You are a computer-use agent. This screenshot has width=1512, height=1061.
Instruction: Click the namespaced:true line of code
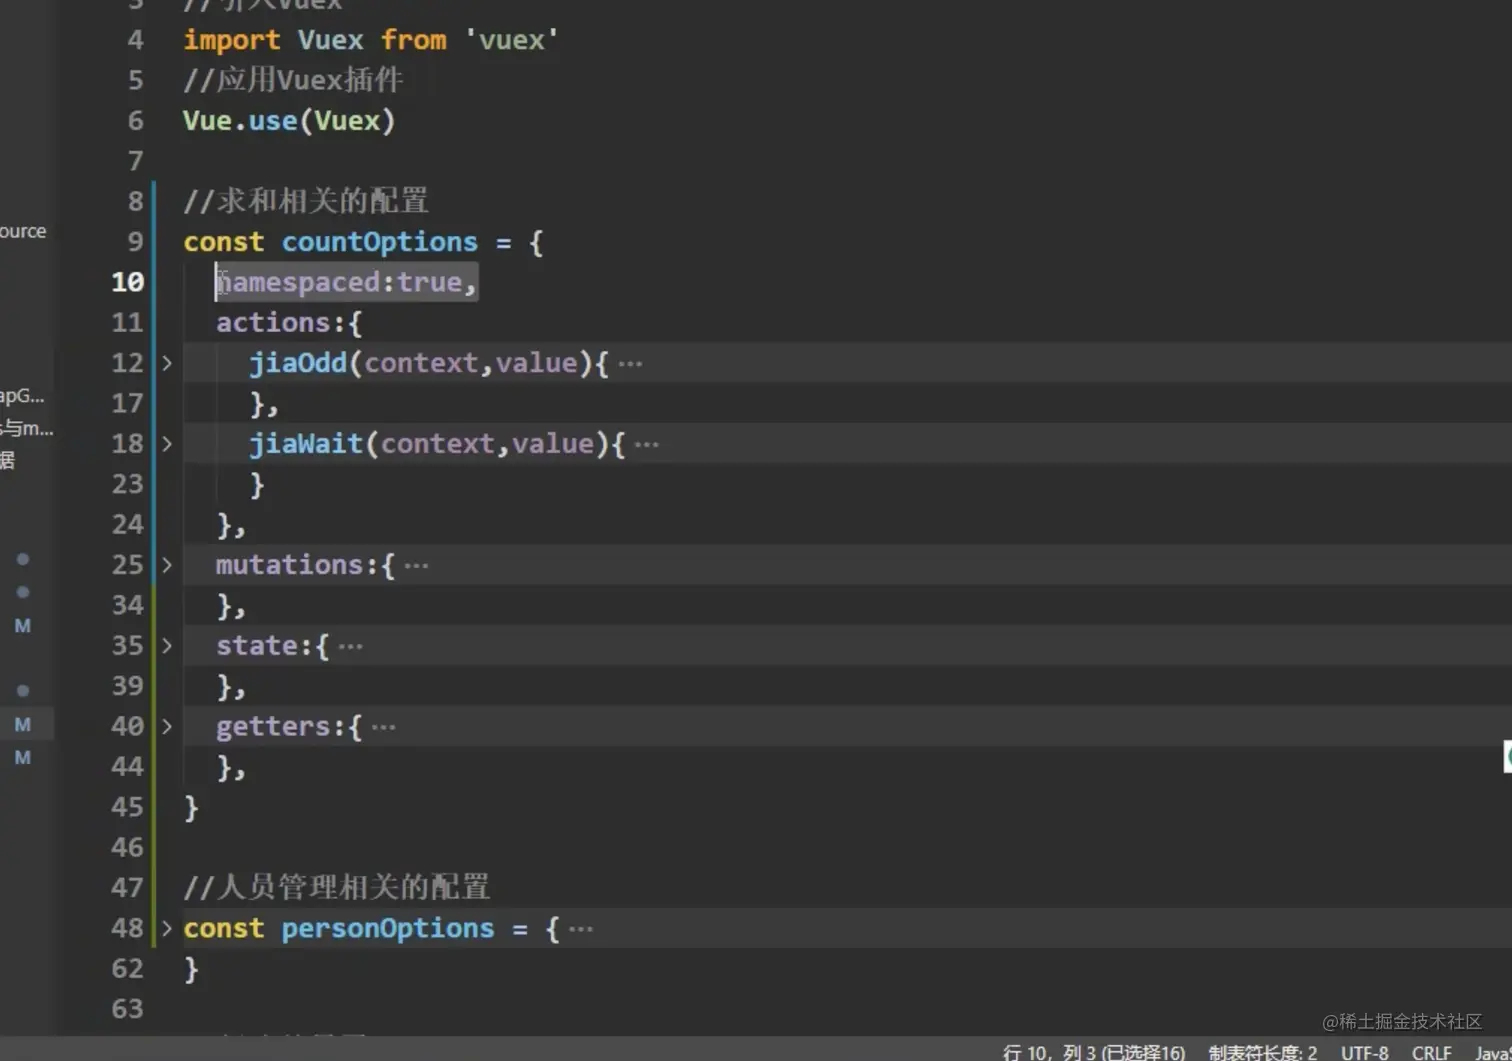(346, 282)
